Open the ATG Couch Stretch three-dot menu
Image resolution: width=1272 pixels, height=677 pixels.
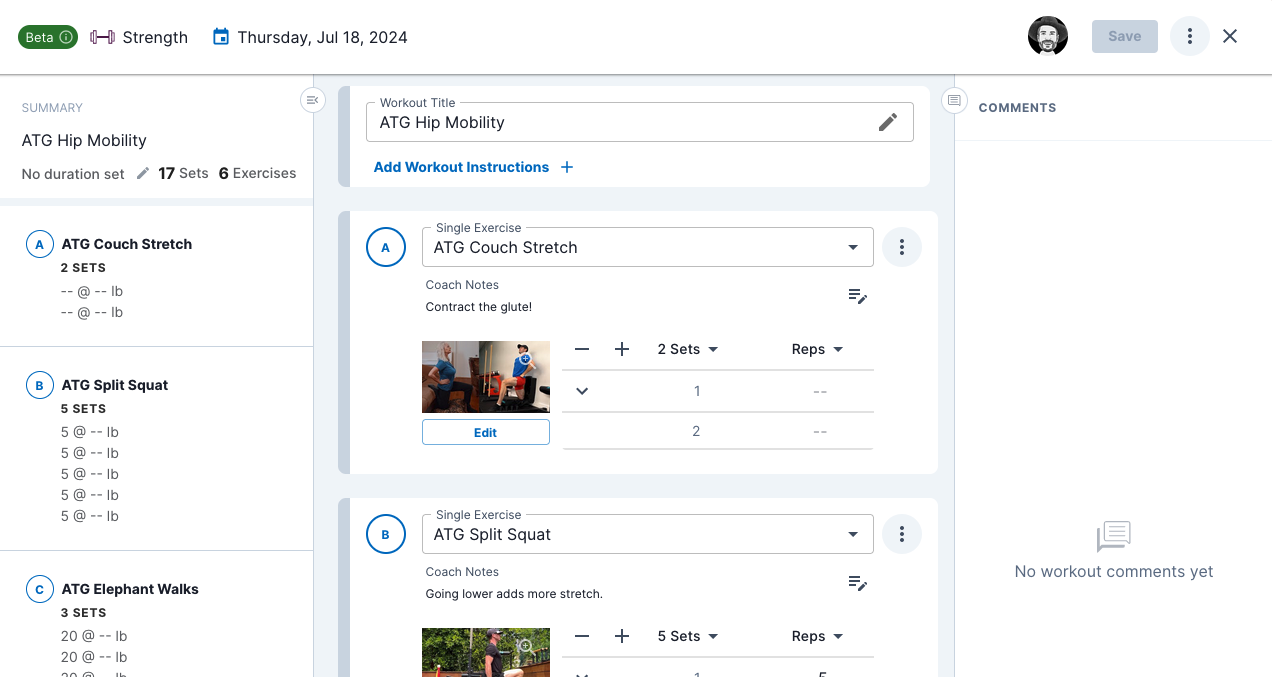tap(902, 247)
